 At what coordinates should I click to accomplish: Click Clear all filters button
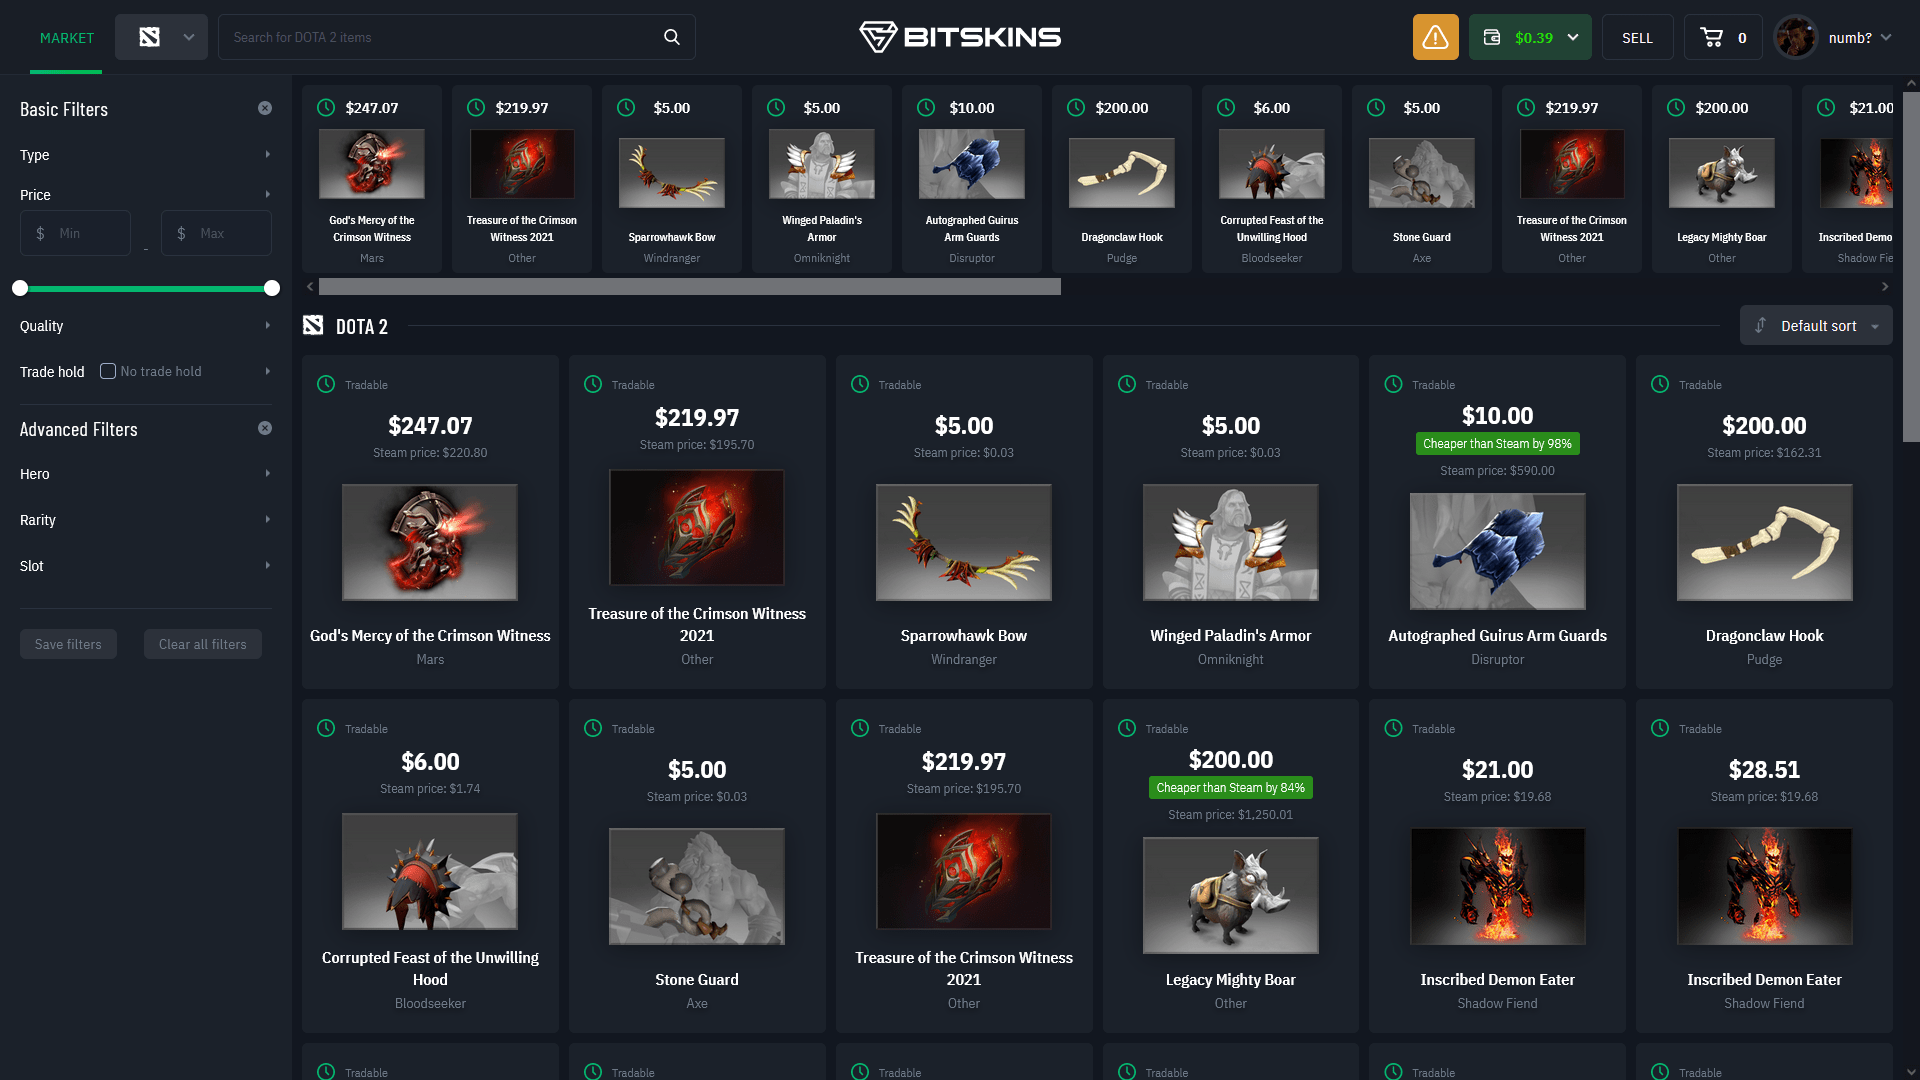[x=202, y=644]
